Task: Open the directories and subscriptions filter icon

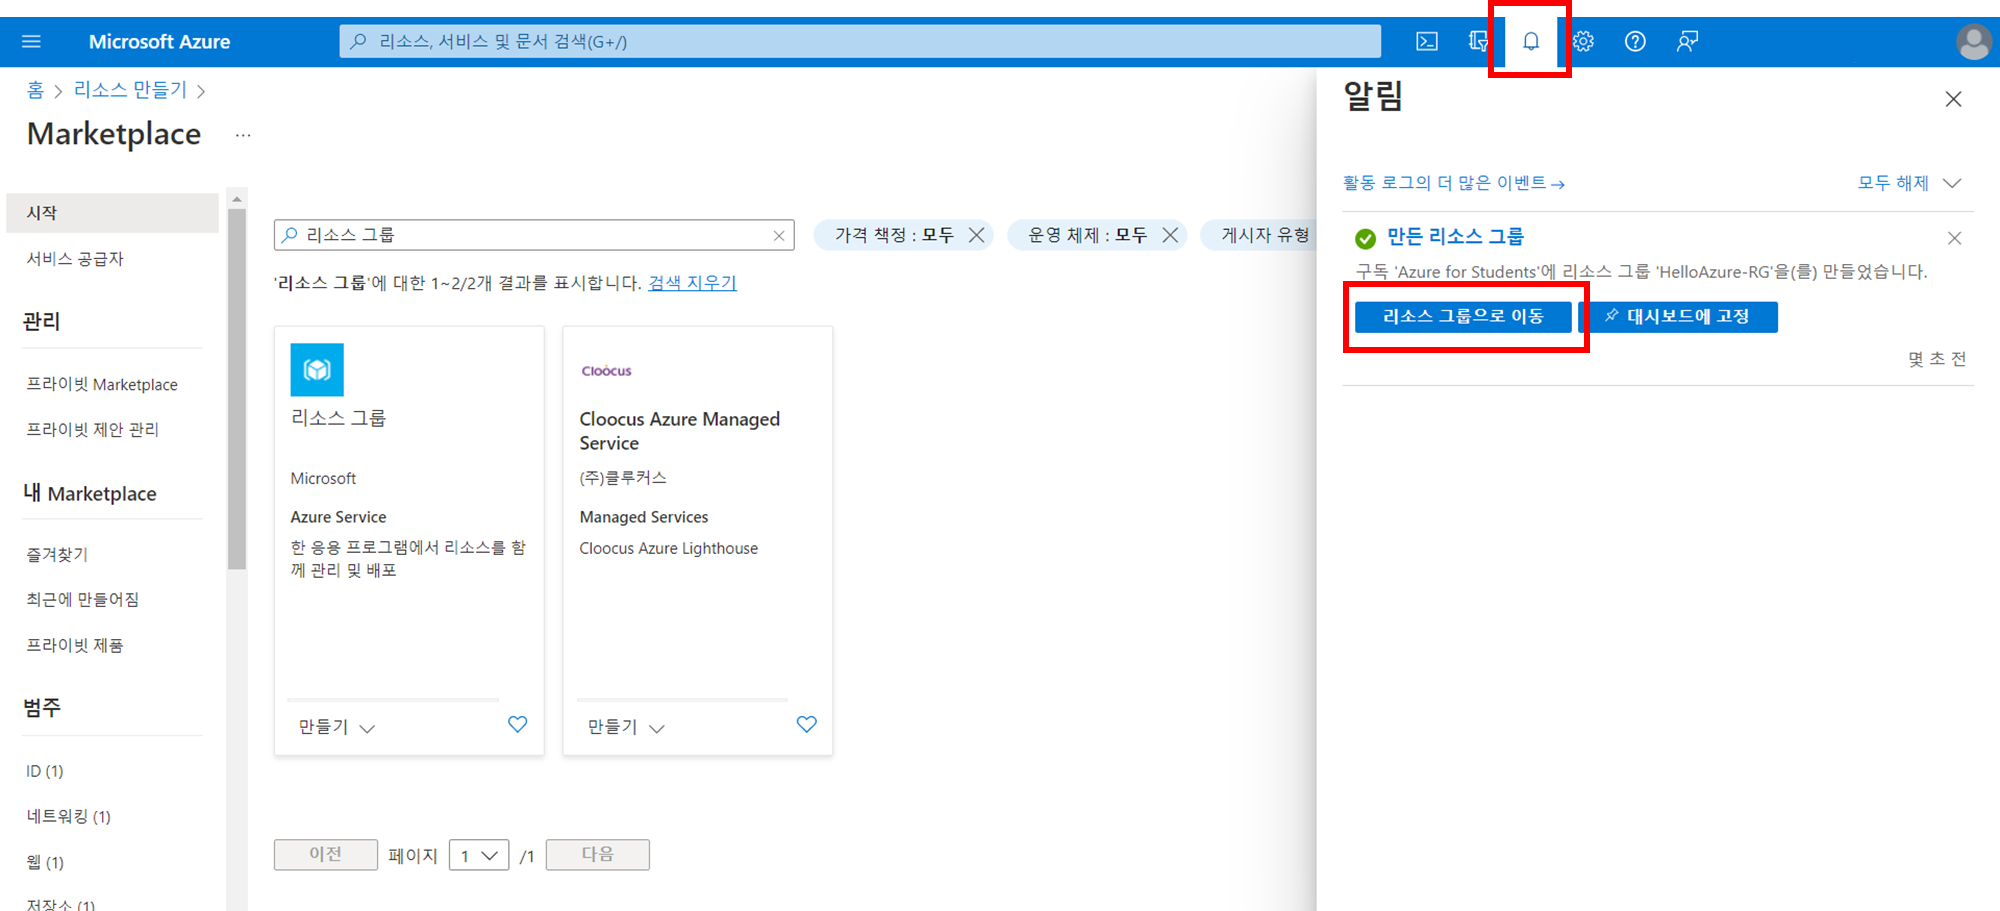Action: (1478, 42)
